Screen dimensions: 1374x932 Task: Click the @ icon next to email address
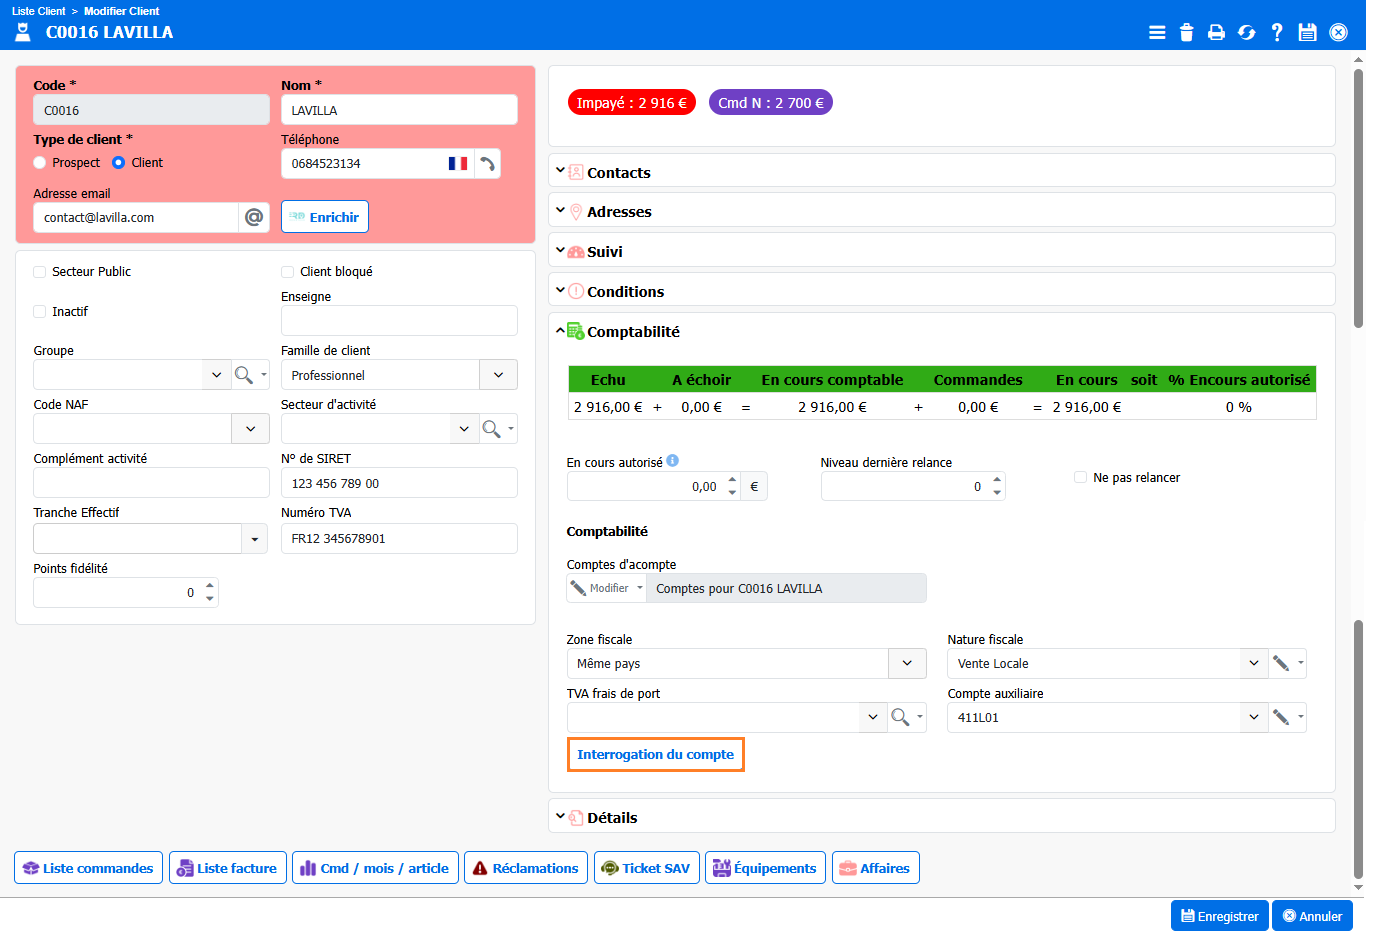point(254,217)
